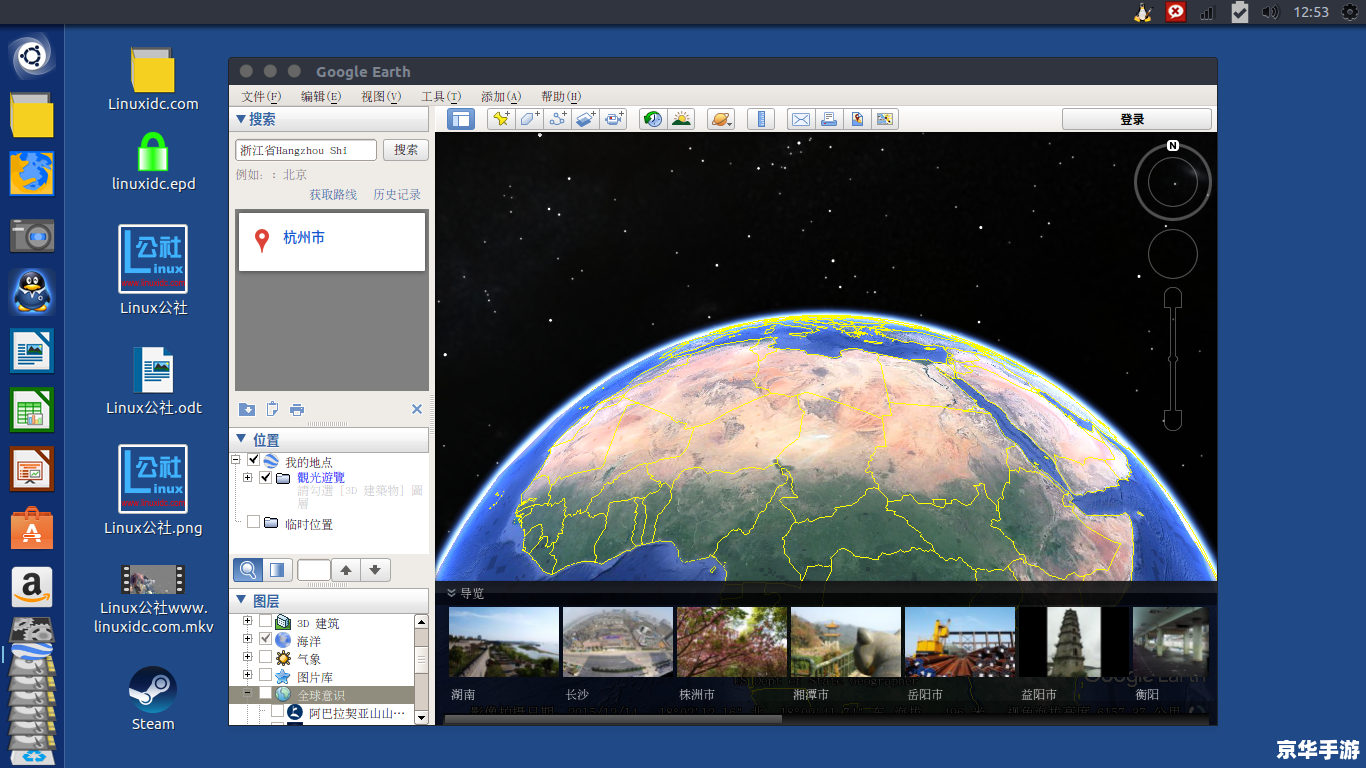This screenshot has height=768, width=1366.
Task: Open the 工具(T) menu
Action: pyautogui.click(x=441, y=96)
